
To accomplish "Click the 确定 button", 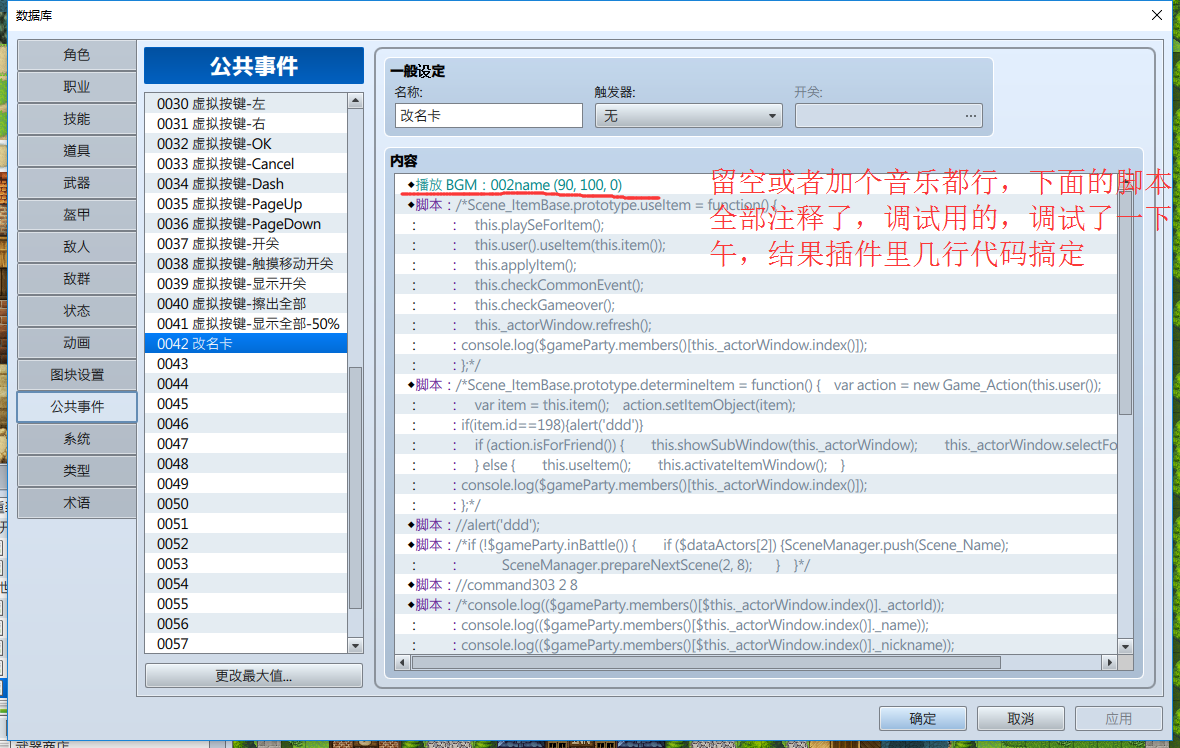I will 923,719.
